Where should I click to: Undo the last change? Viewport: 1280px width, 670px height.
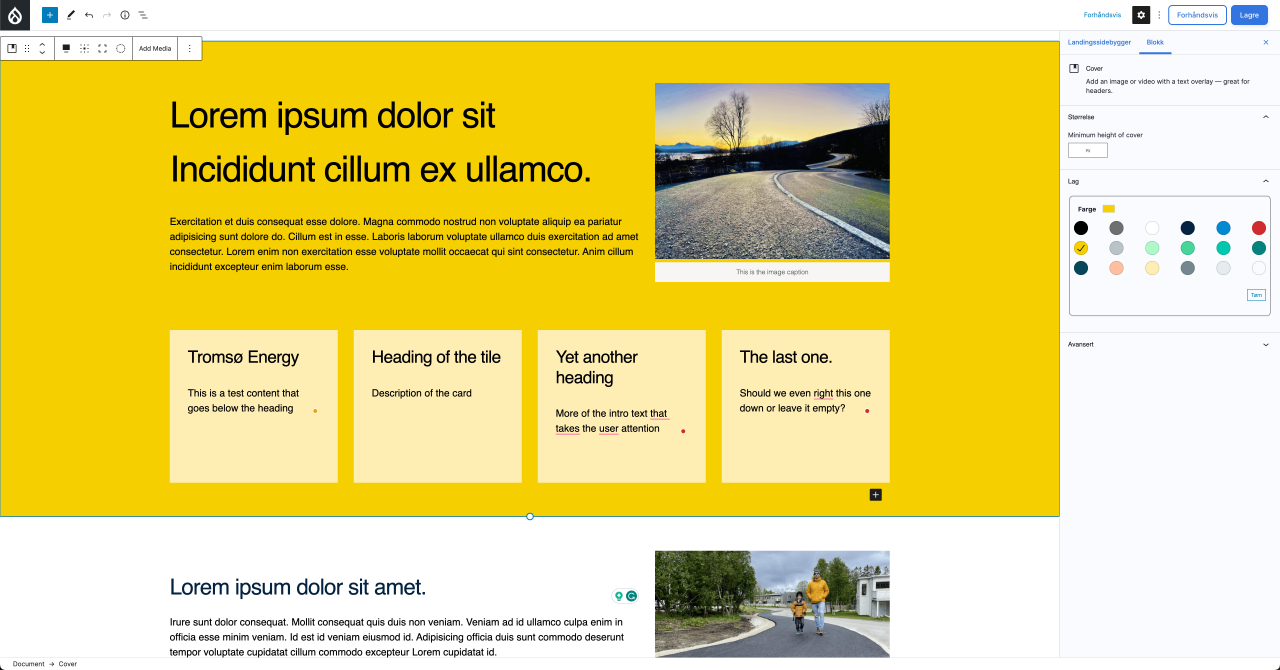point(90,15)
